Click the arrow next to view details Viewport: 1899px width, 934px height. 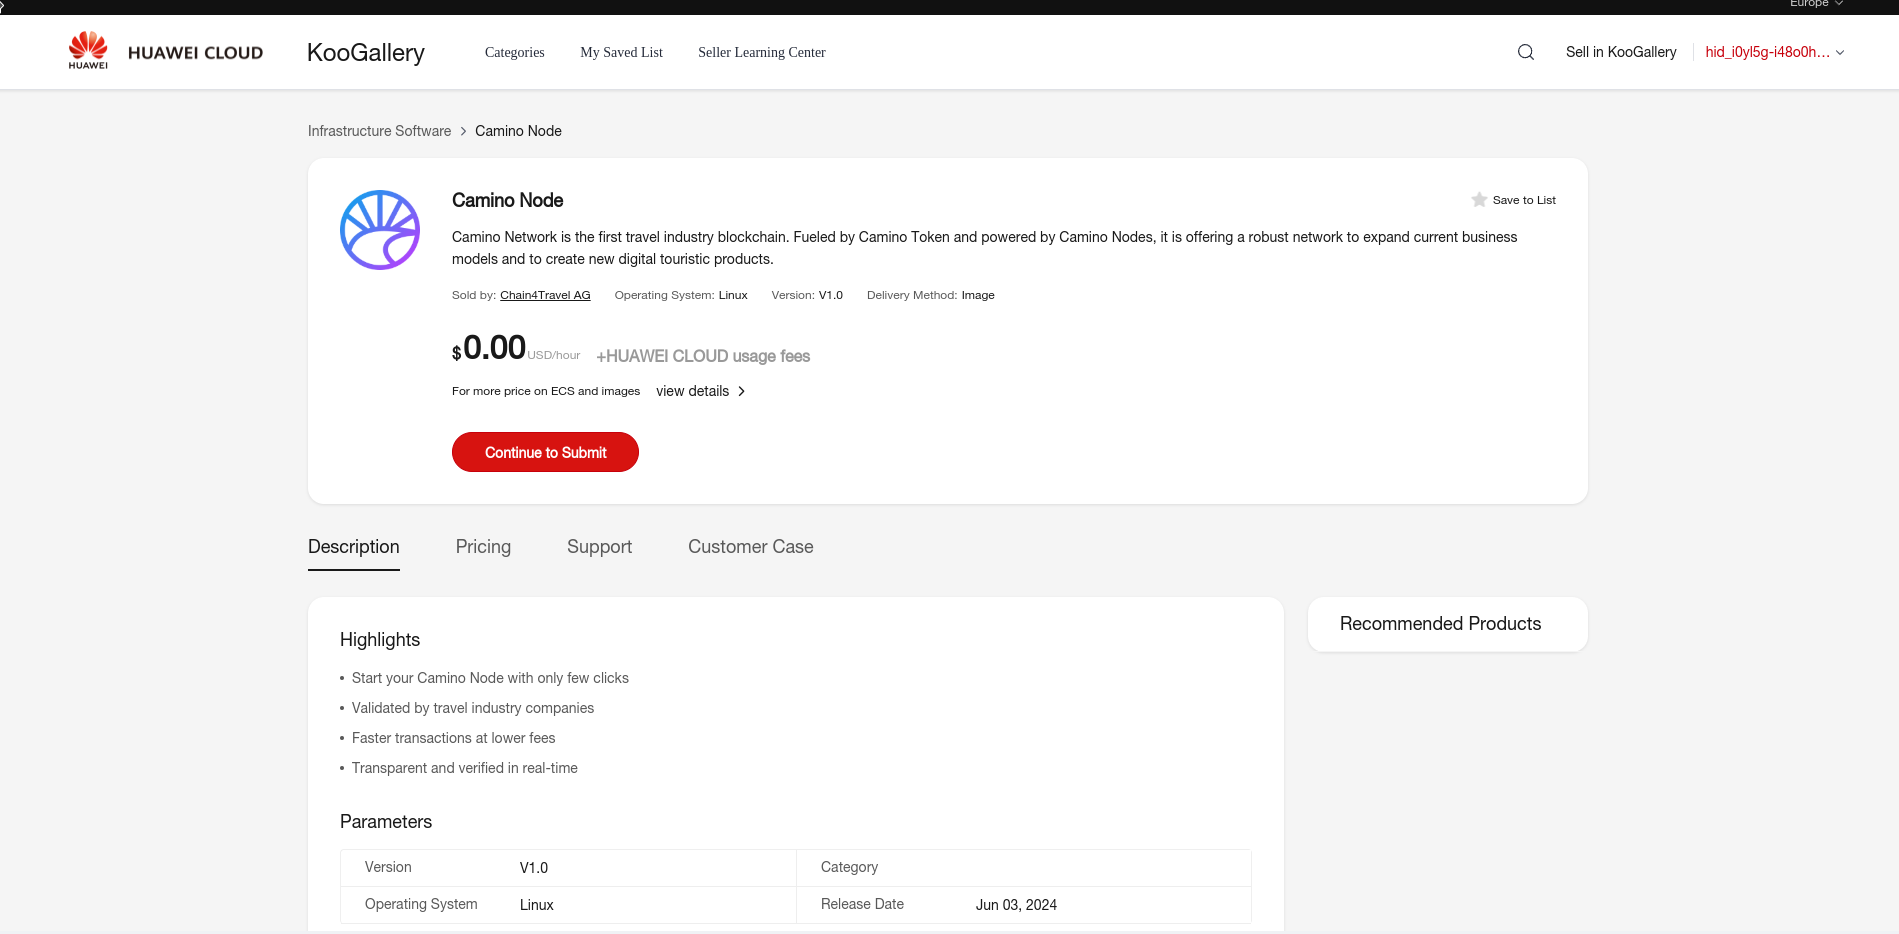point(742,392)
